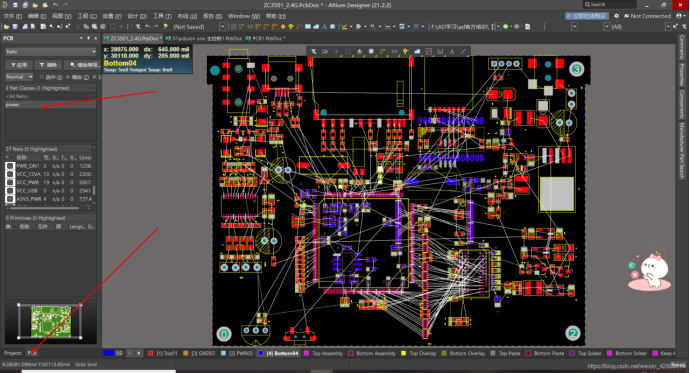Switch to the PCB1.PcbDoc document tab
Screen dimensions: 690x373
coord(265,38)
